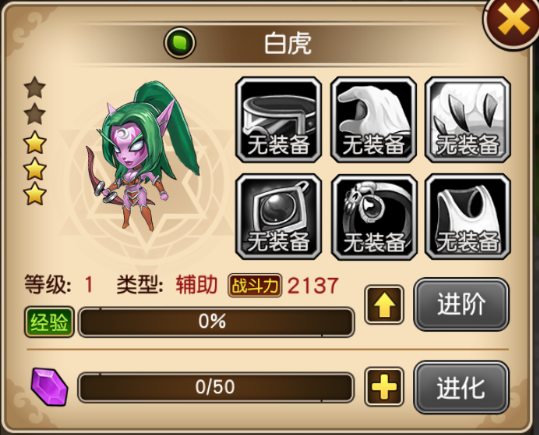Click the gem progress bar showing 0/50
Image resolution: width=539 pixels, height=435 pixels.
pos(216,387)
